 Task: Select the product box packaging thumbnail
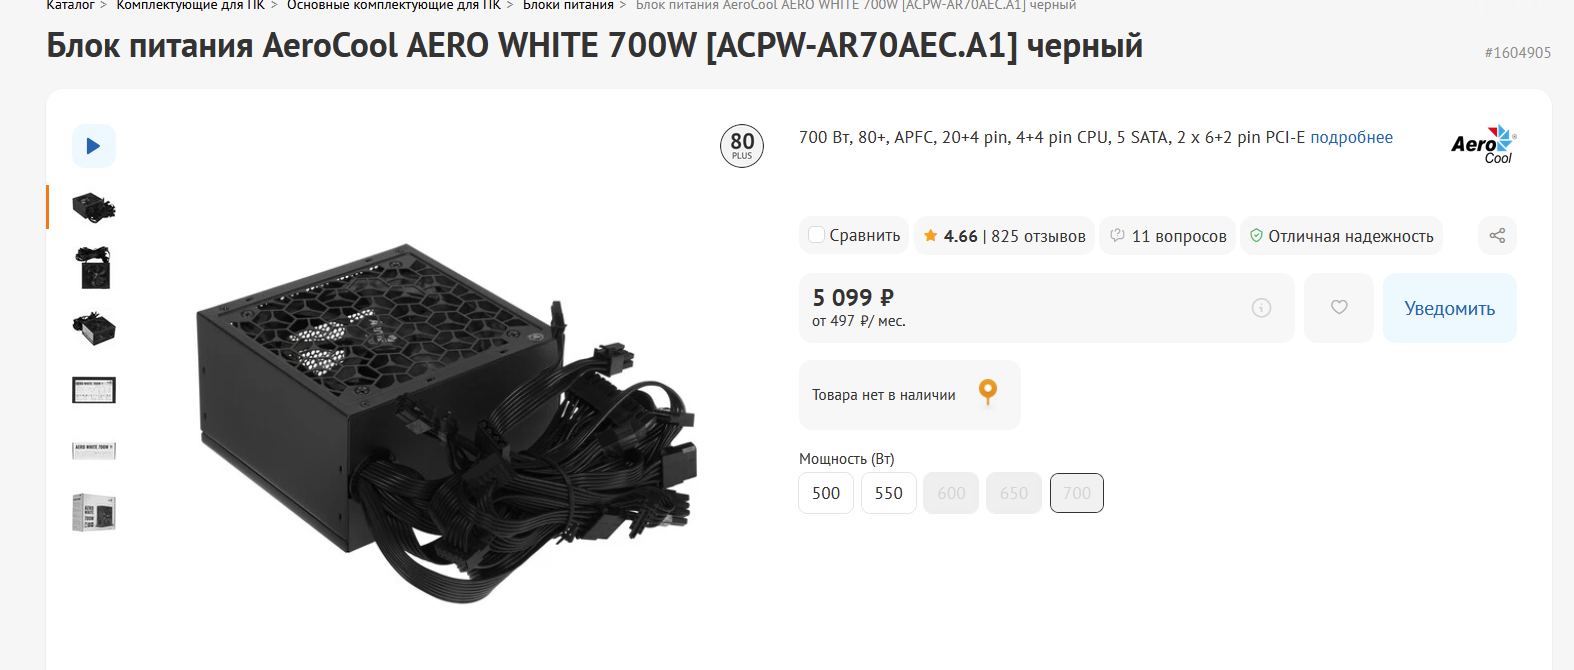click(x=94, y=512)
